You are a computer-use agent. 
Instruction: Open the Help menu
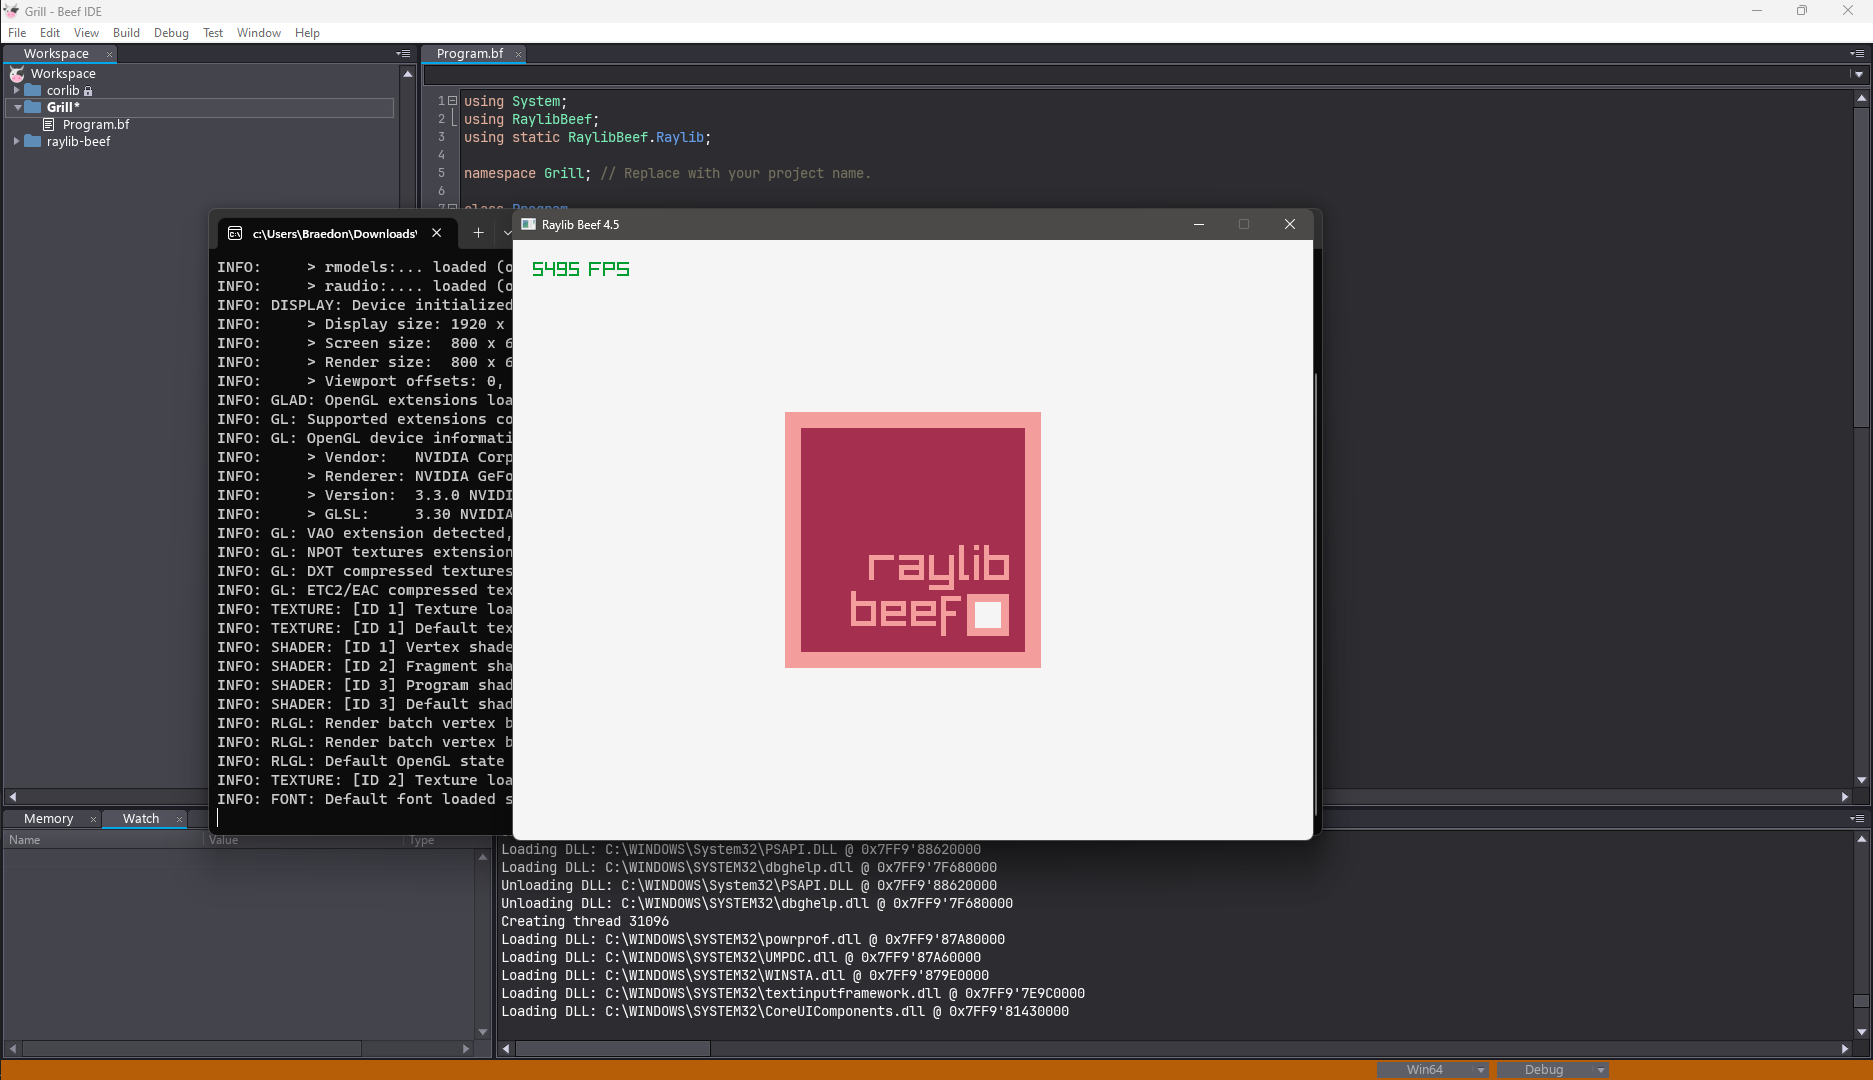307,33
